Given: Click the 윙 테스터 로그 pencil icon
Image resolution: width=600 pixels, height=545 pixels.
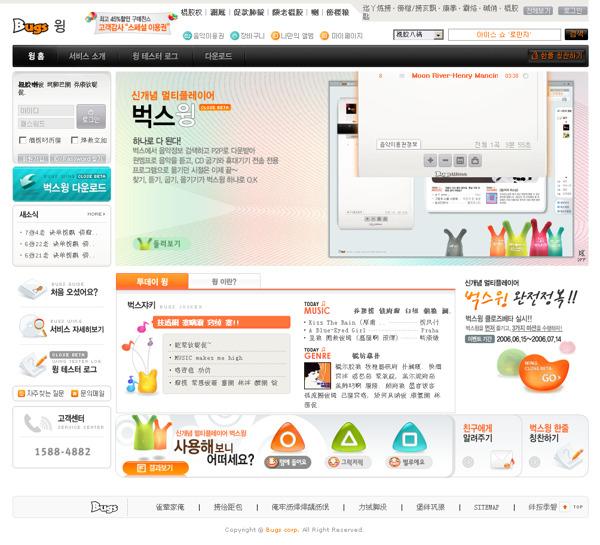Looking at the screenshot, I should [x=33, y=363].
